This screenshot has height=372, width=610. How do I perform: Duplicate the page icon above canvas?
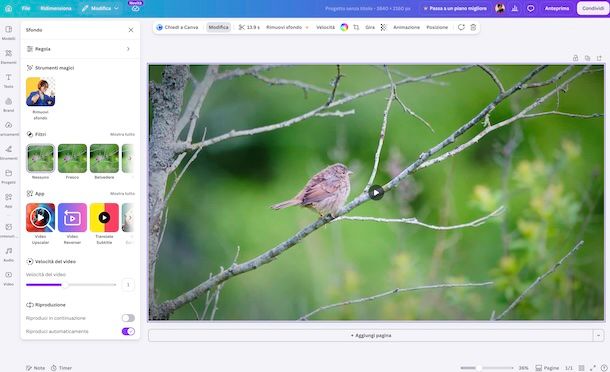(x=587, y=58)
